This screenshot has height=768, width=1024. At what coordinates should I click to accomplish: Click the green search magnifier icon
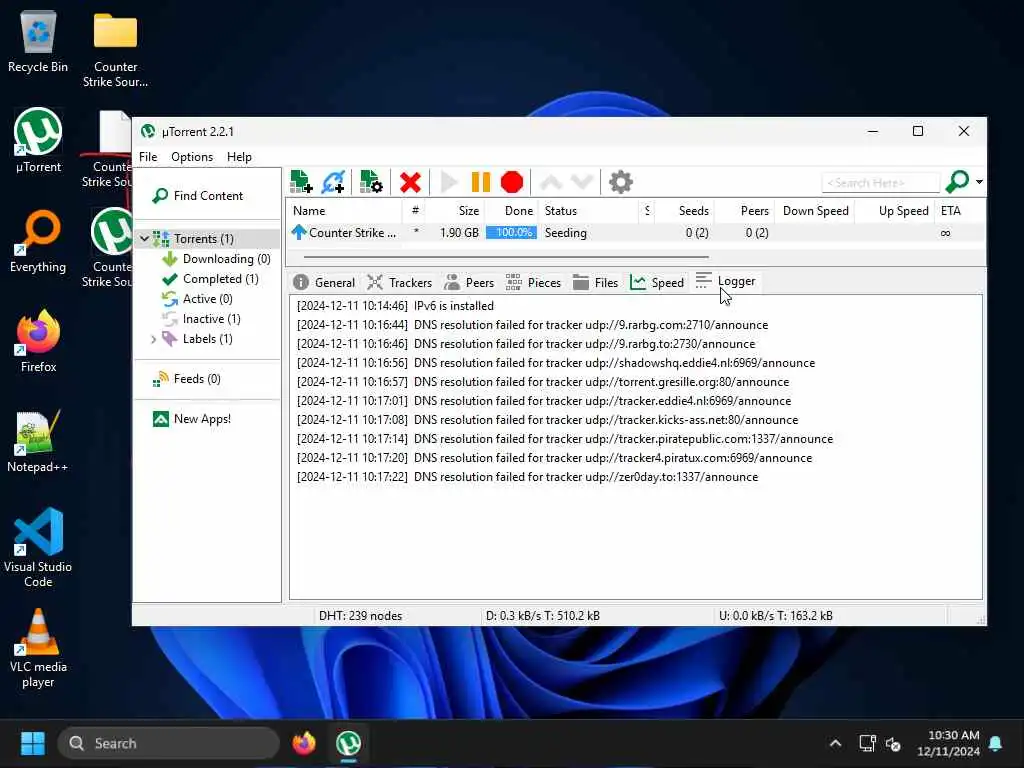957,182
